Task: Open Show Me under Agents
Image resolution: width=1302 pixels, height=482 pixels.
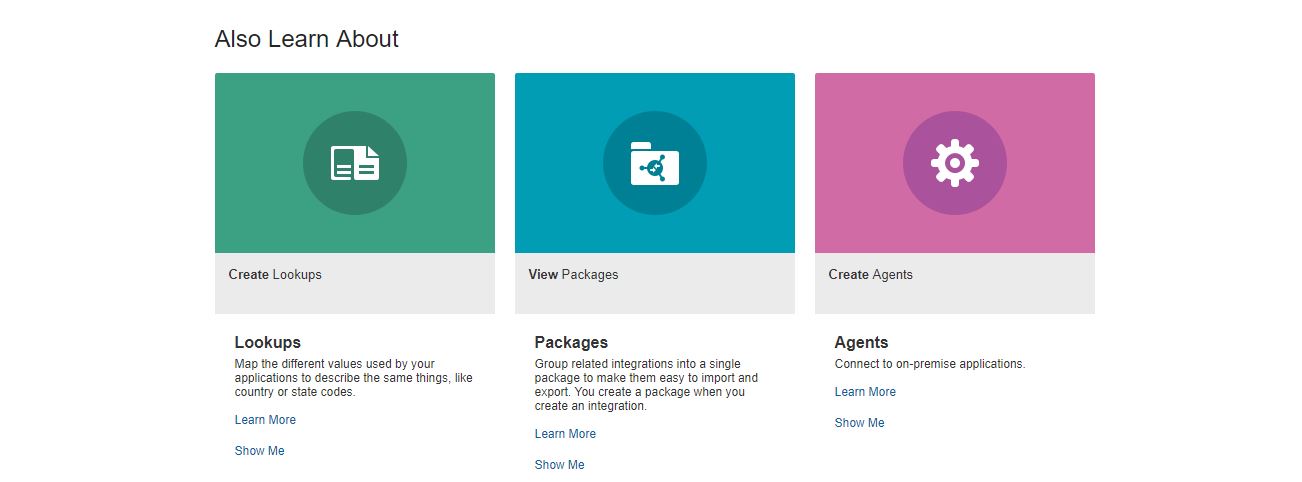Action: (x=860, y=423)
